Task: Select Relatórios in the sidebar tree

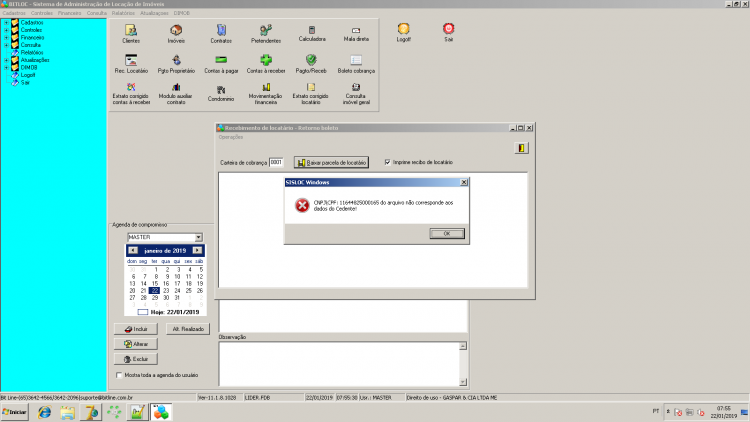Action: (32, 53)
